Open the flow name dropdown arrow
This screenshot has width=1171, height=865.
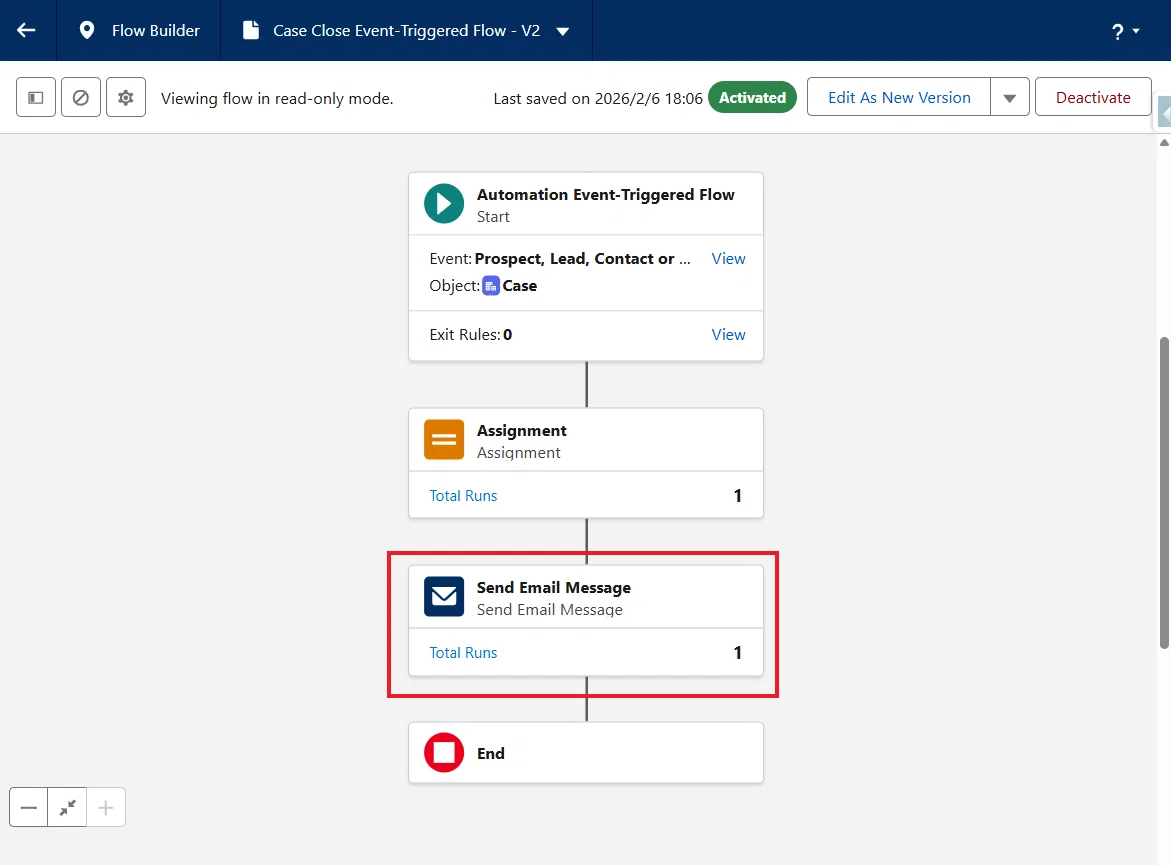(x=563, y=31)
